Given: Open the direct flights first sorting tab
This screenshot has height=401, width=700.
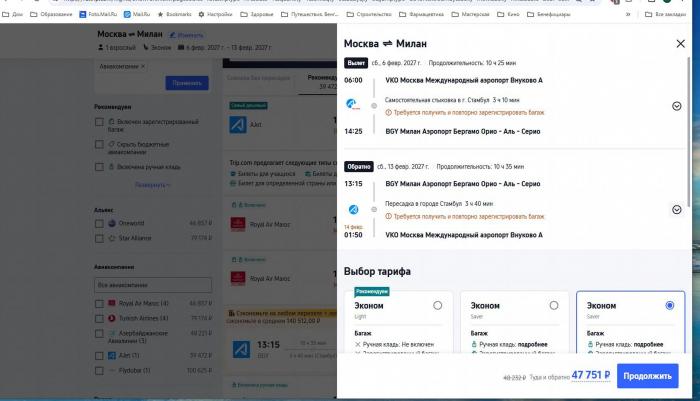Looking at the screenshot, I should pos(258,78).
